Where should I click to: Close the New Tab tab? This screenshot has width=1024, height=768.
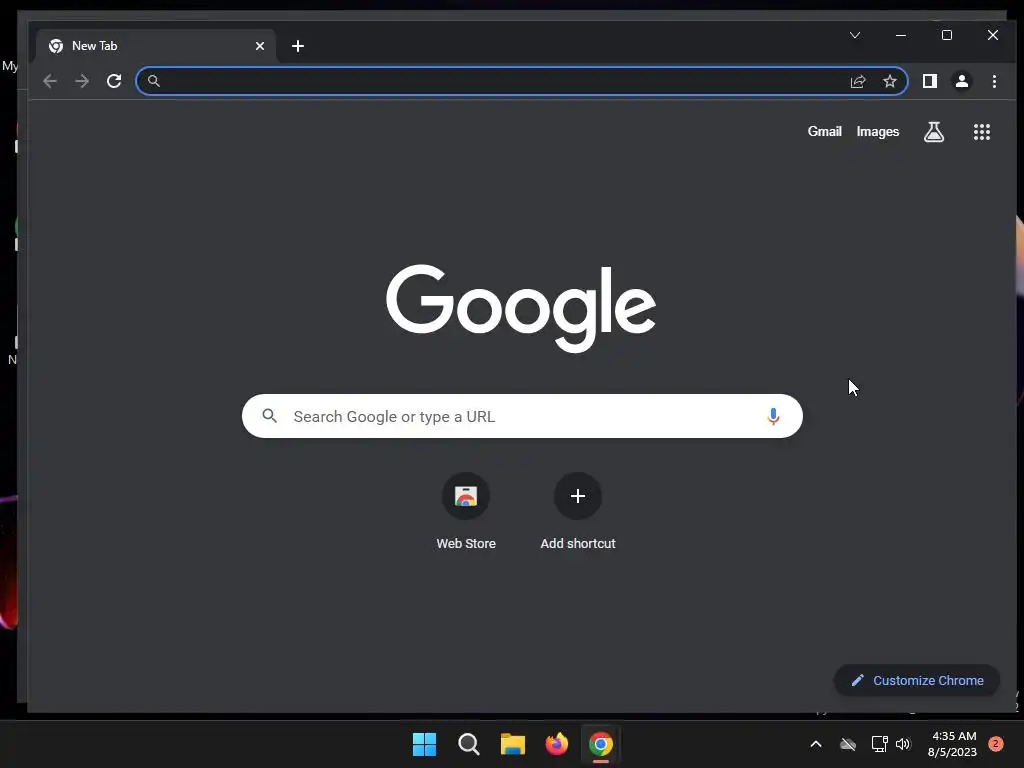pos(260,46)
